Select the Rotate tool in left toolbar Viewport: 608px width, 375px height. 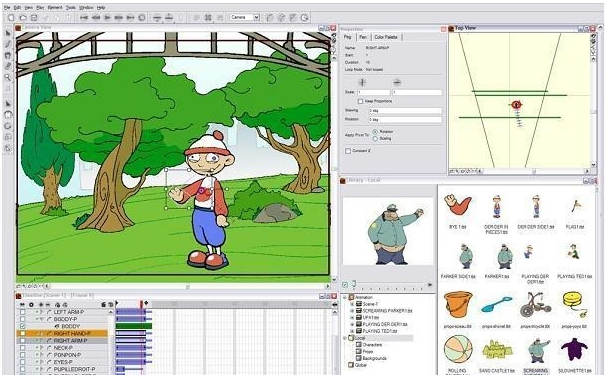tap(8, 126)
